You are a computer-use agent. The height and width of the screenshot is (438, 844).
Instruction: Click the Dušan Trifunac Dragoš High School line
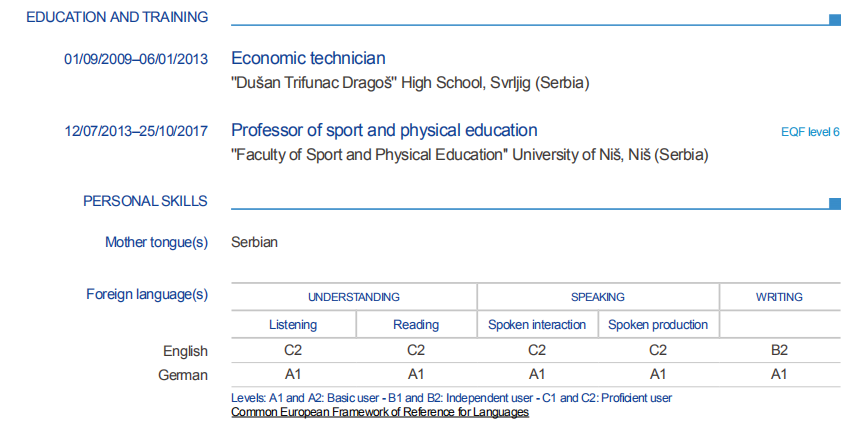410,83
